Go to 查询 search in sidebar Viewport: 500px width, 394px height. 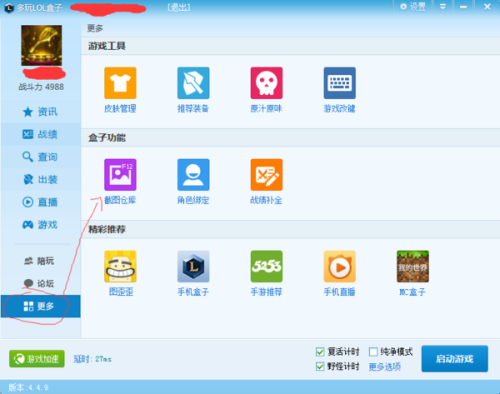click(40, 157)
